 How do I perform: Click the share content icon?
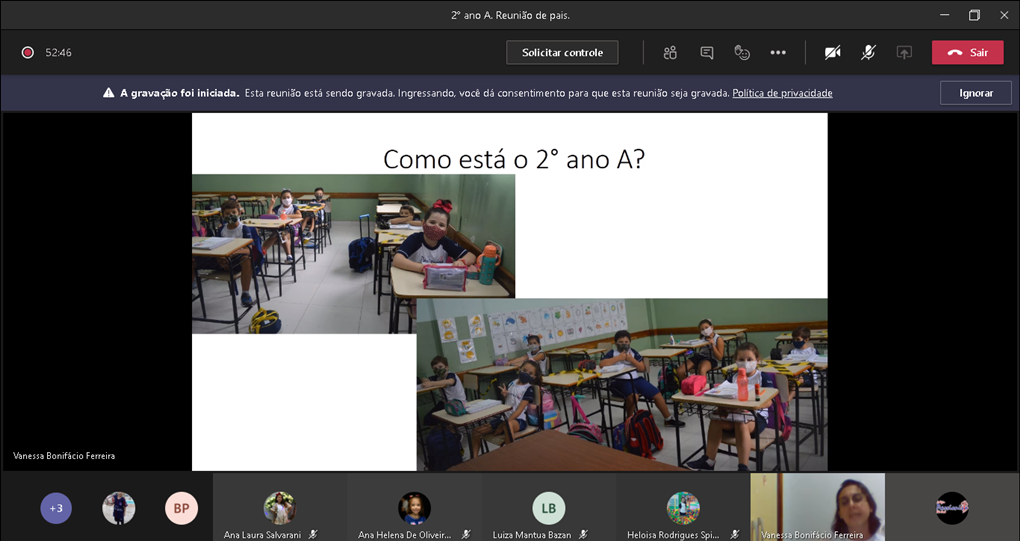tap(904, 52)
